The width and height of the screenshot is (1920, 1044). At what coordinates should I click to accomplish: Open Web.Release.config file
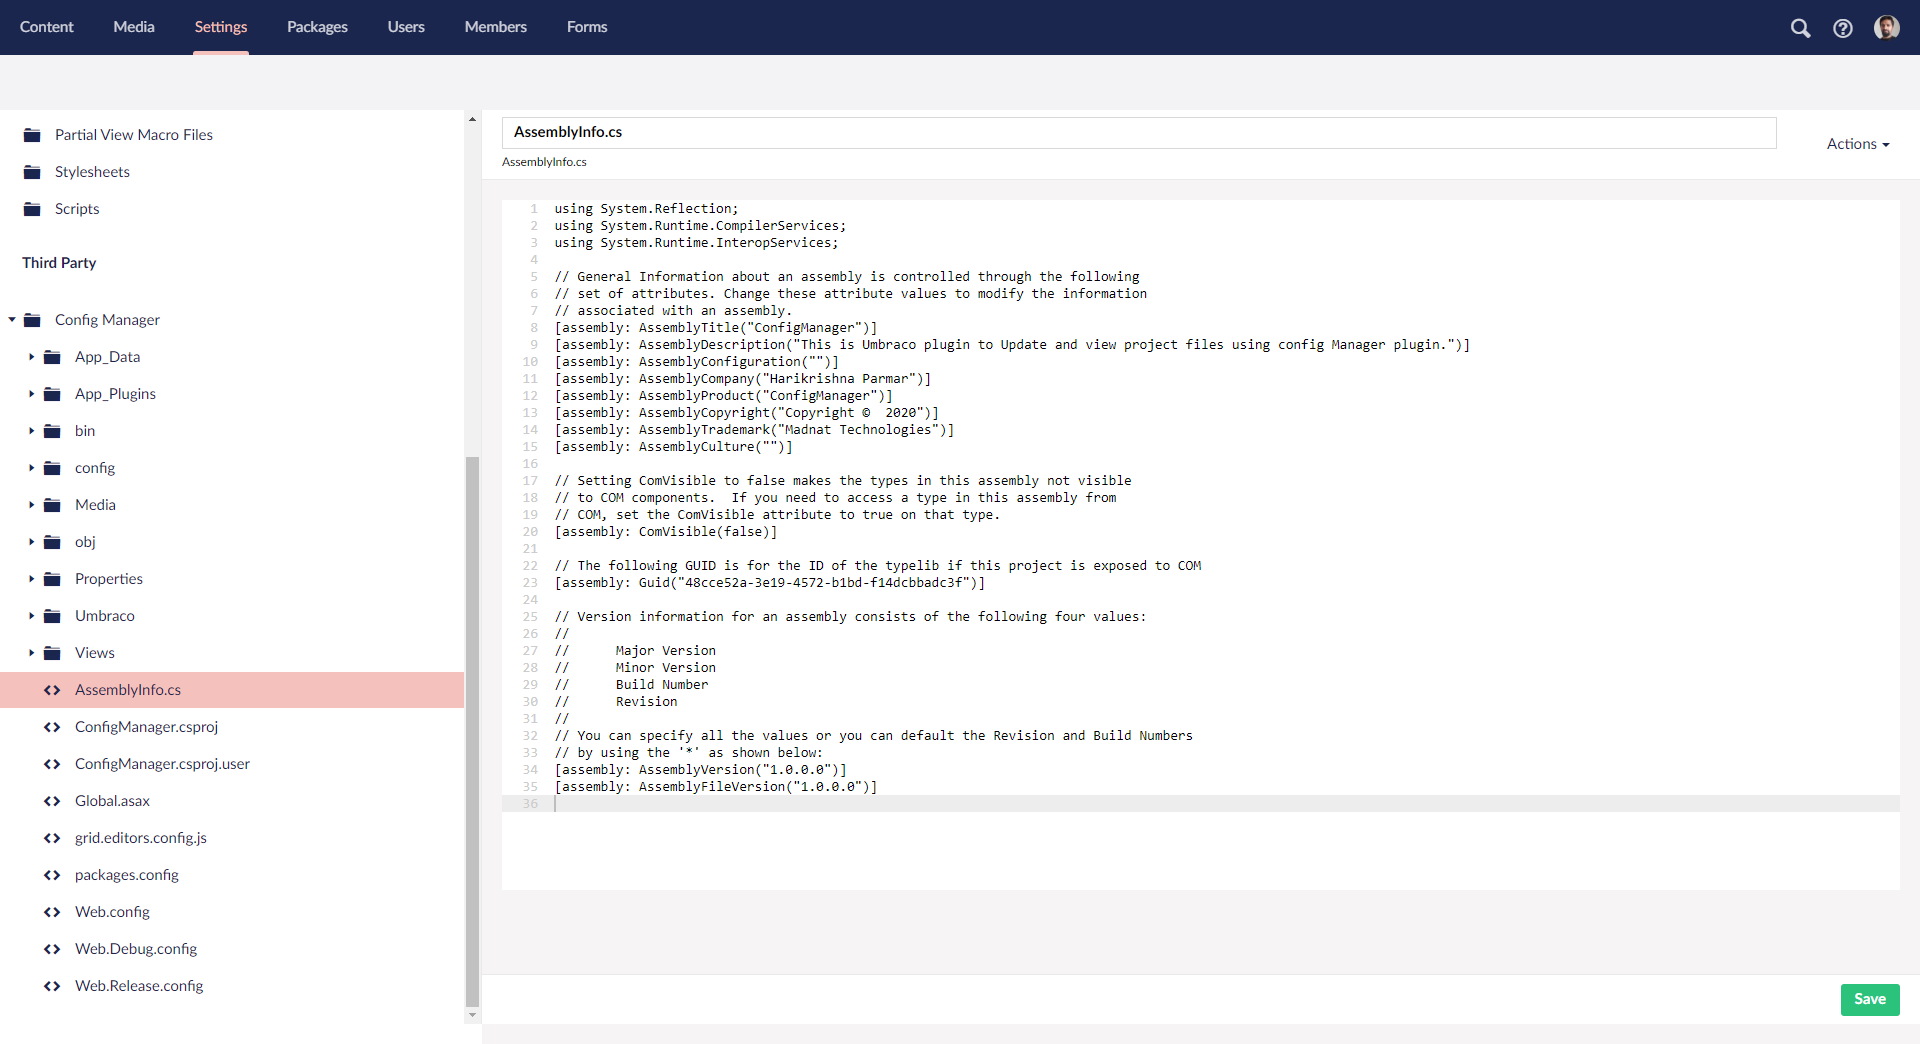tap(139, 986)
